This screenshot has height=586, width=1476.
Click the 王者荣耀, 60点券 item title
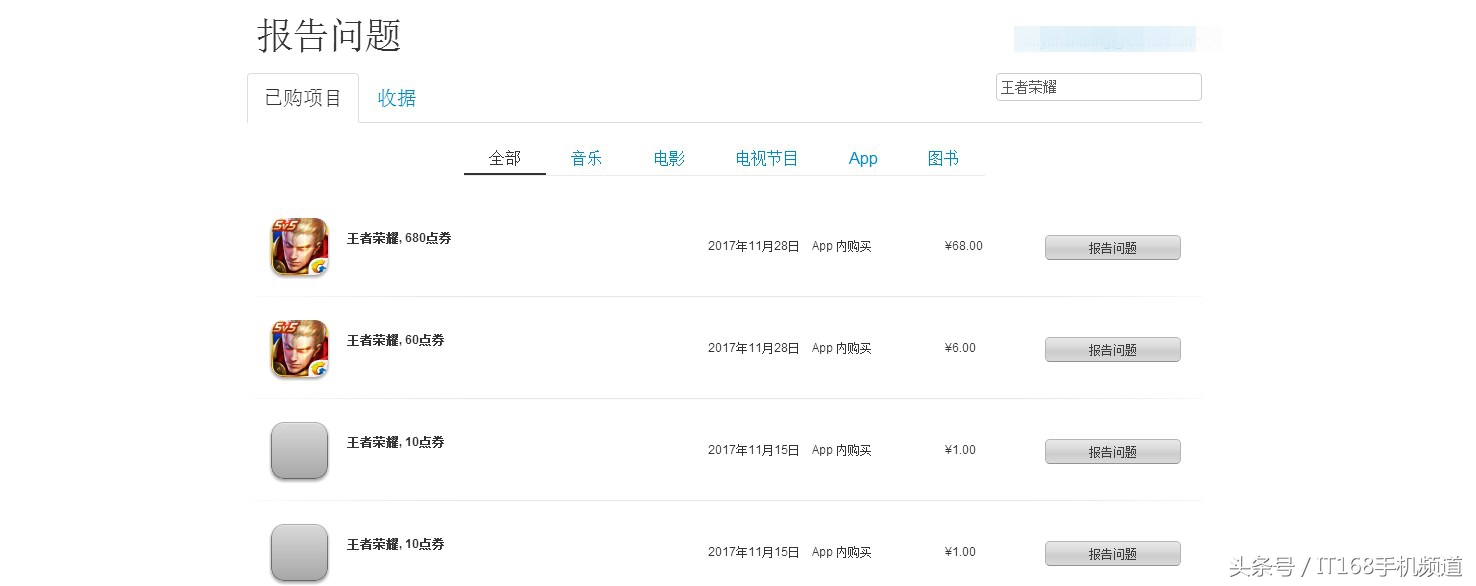[395, 340]
